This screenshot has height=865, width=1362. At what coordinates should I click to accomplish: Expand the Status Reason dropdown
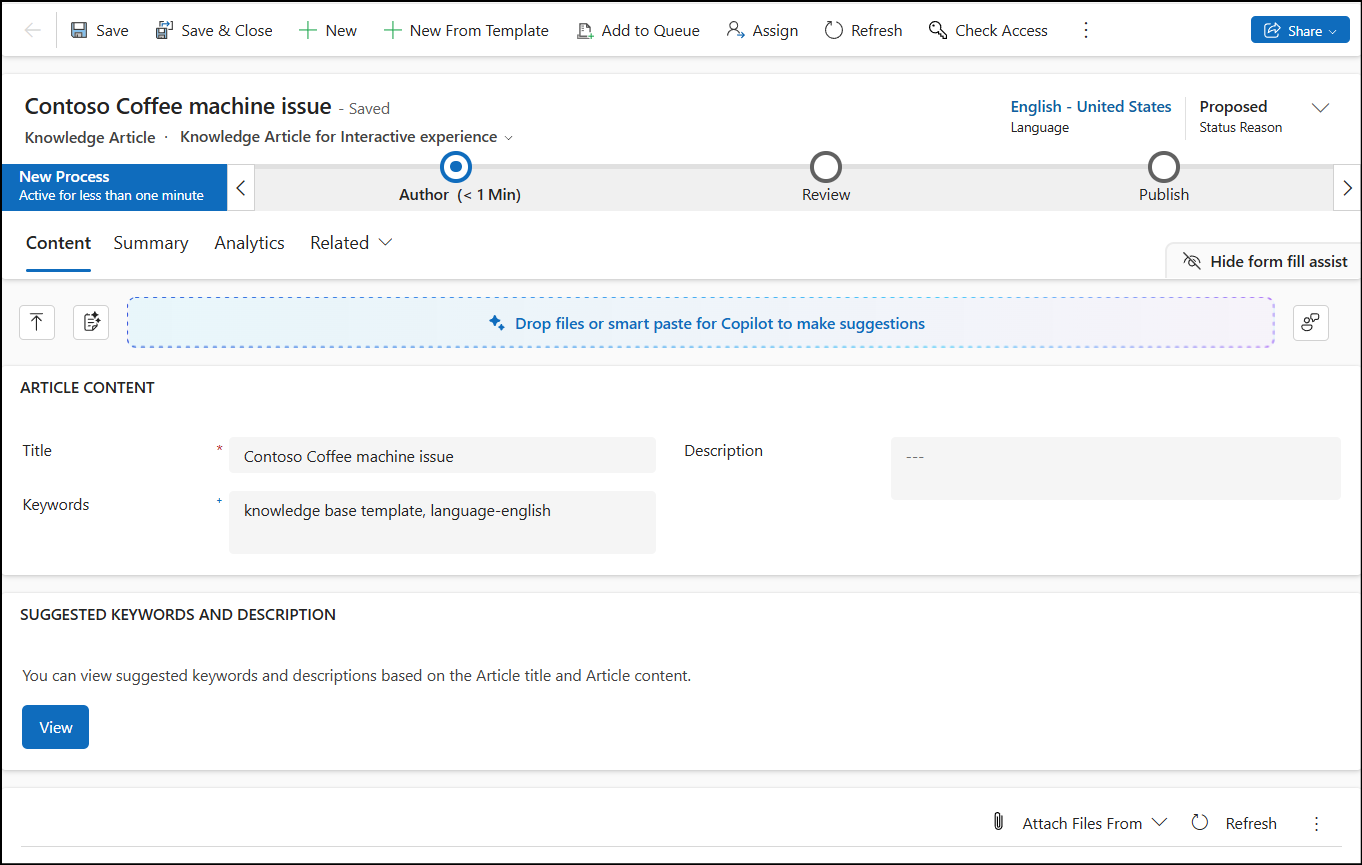click(1321, 107)
